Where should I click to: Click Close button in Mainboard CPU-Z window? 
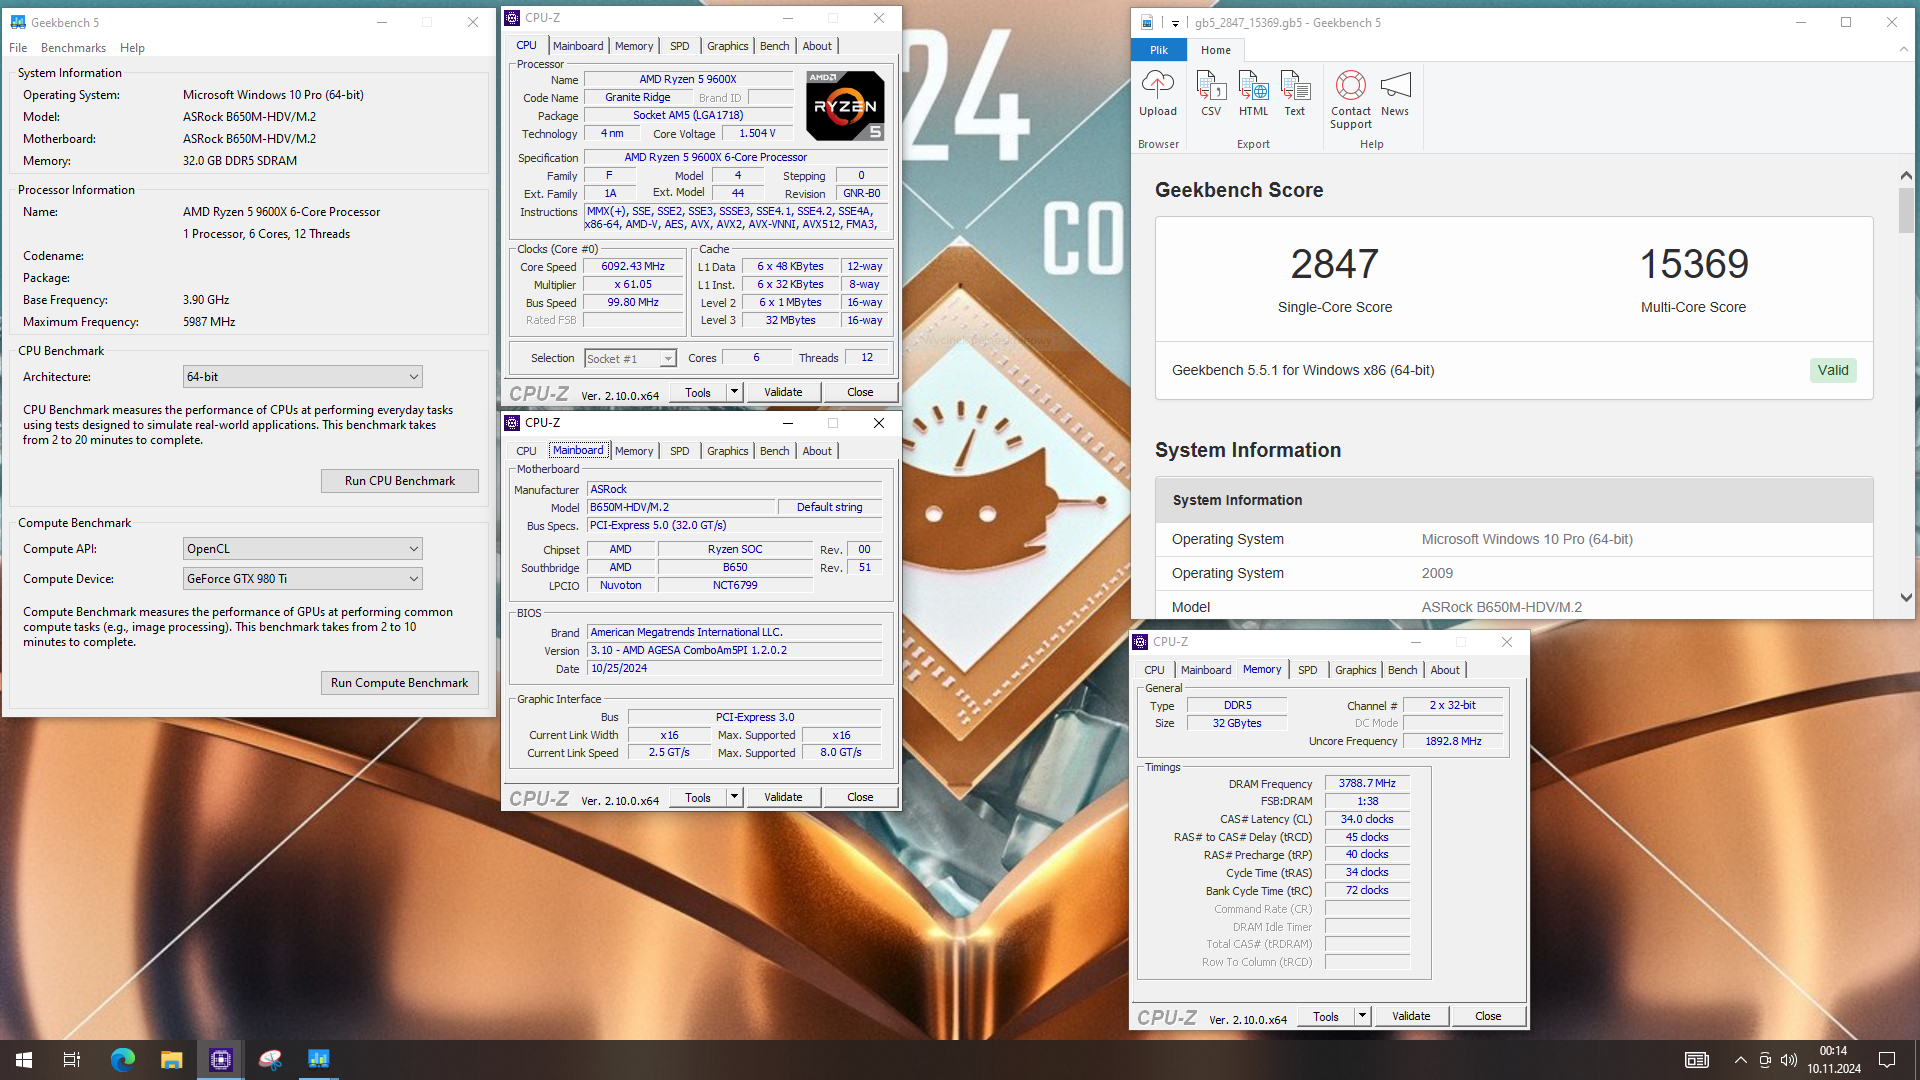[860, 797]
